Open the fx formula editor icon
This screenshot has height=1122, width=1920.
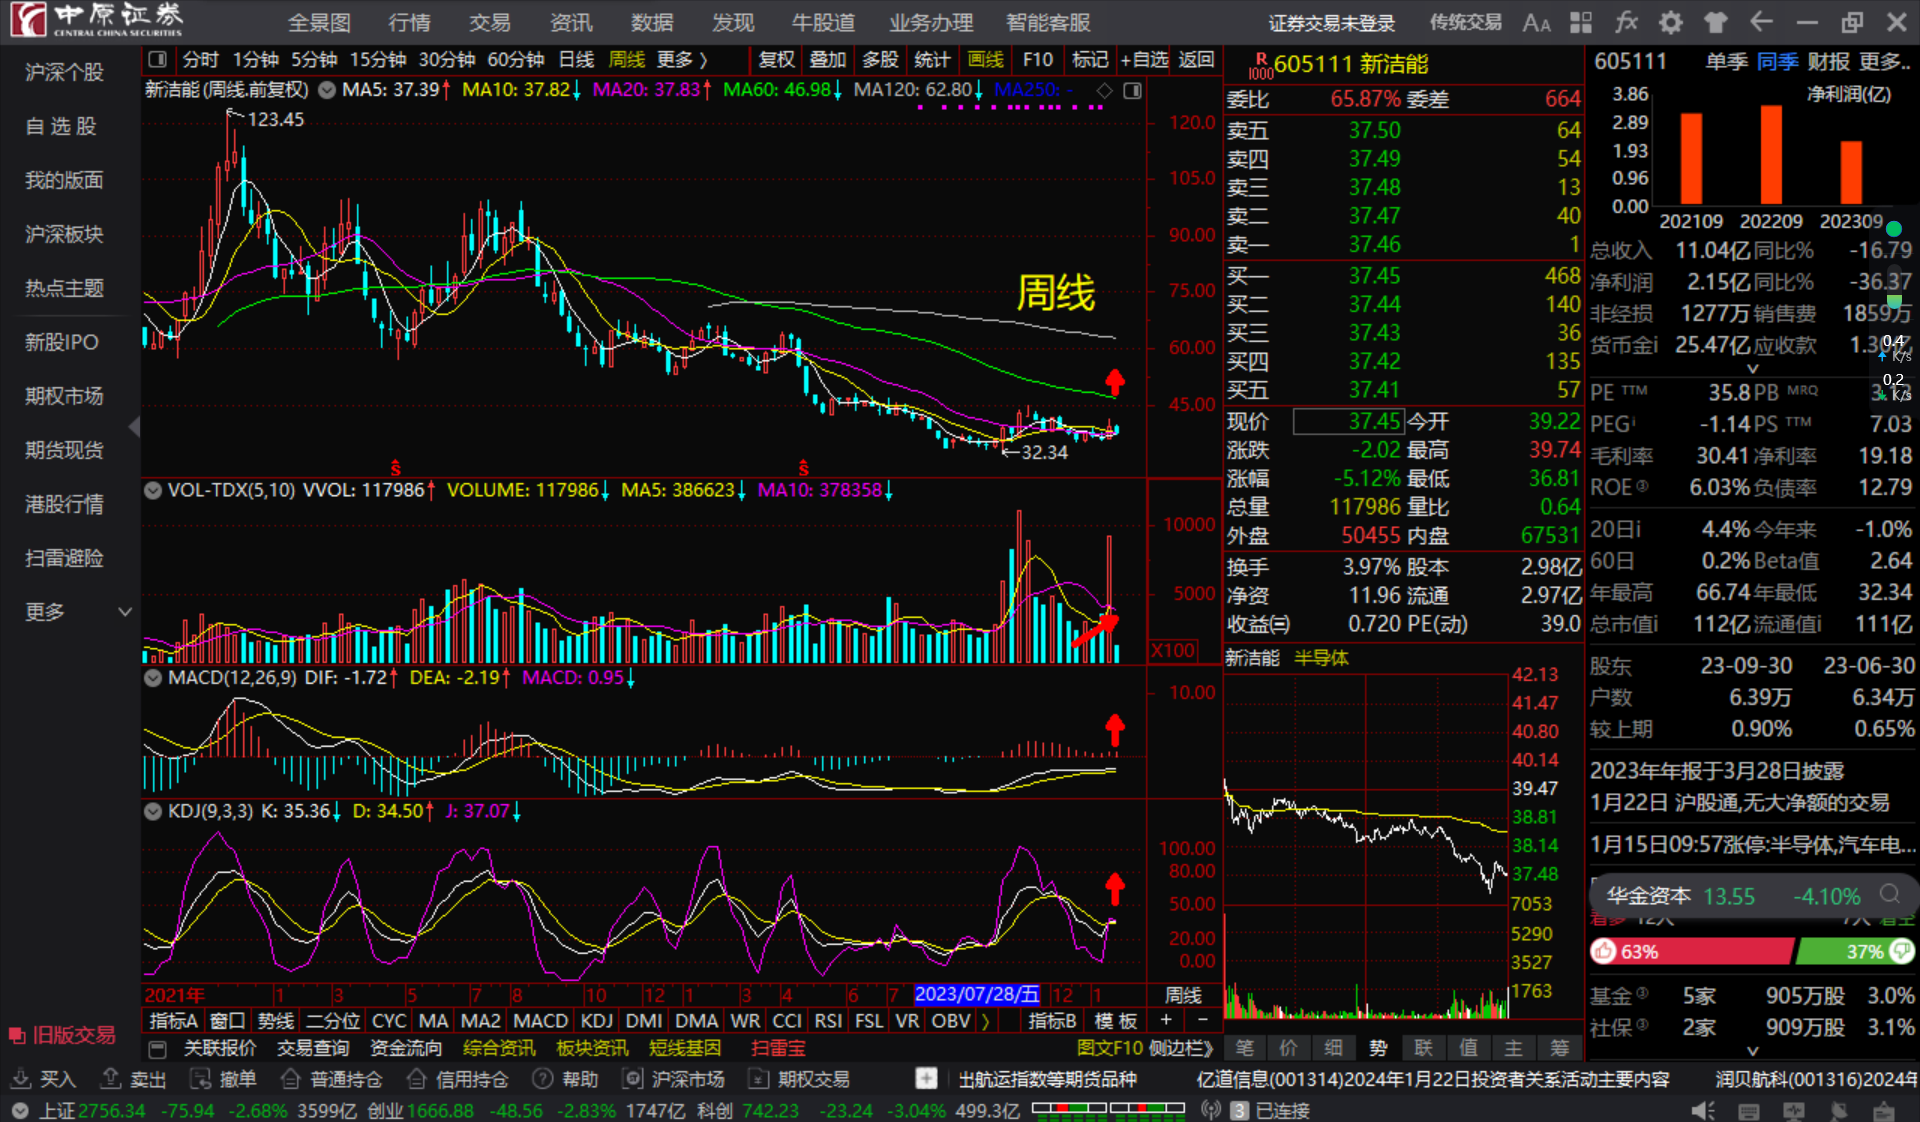tap(1626, 23)
